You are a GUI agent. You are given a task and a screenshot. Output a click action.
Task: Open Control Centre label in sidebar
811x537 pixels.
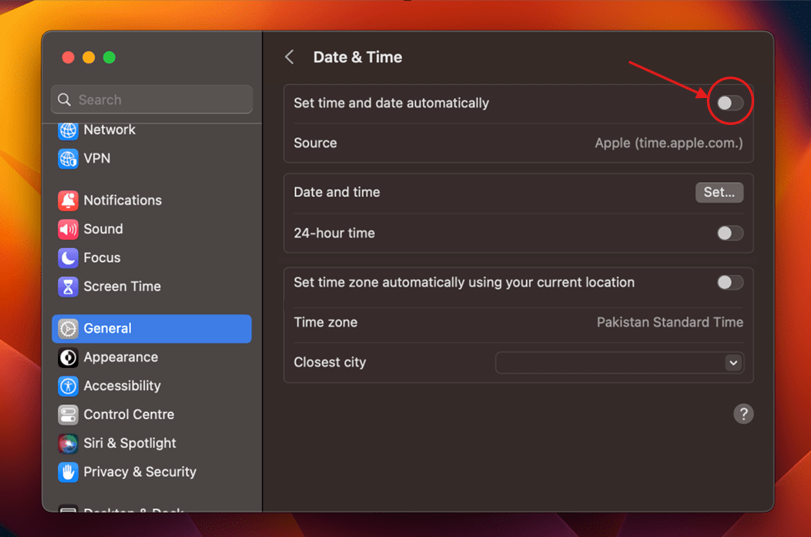pyautogui.click(x=129, y=415)
